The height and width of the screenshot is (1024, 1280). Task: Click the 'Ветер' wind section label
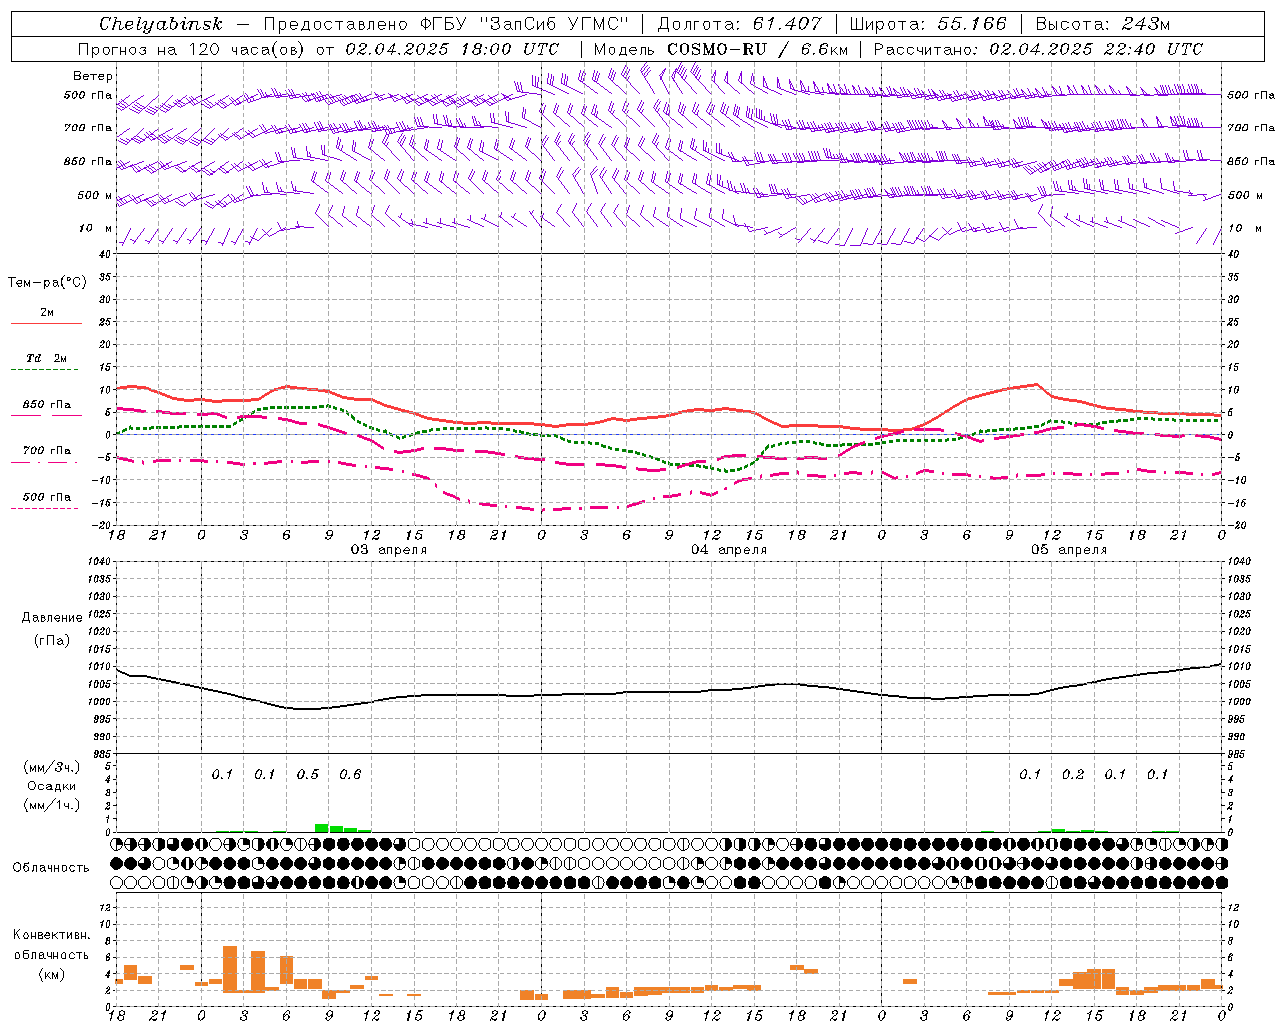click(93, 76)
